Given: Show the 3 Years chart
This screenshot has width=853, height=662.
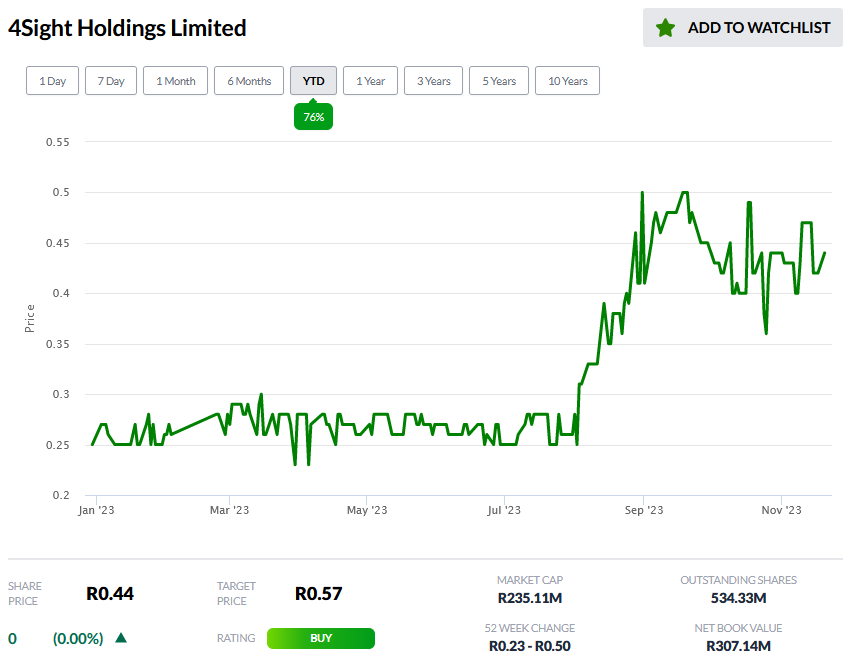Looking at the screenshot, I should pyautogui.click(x=434, y=81).
